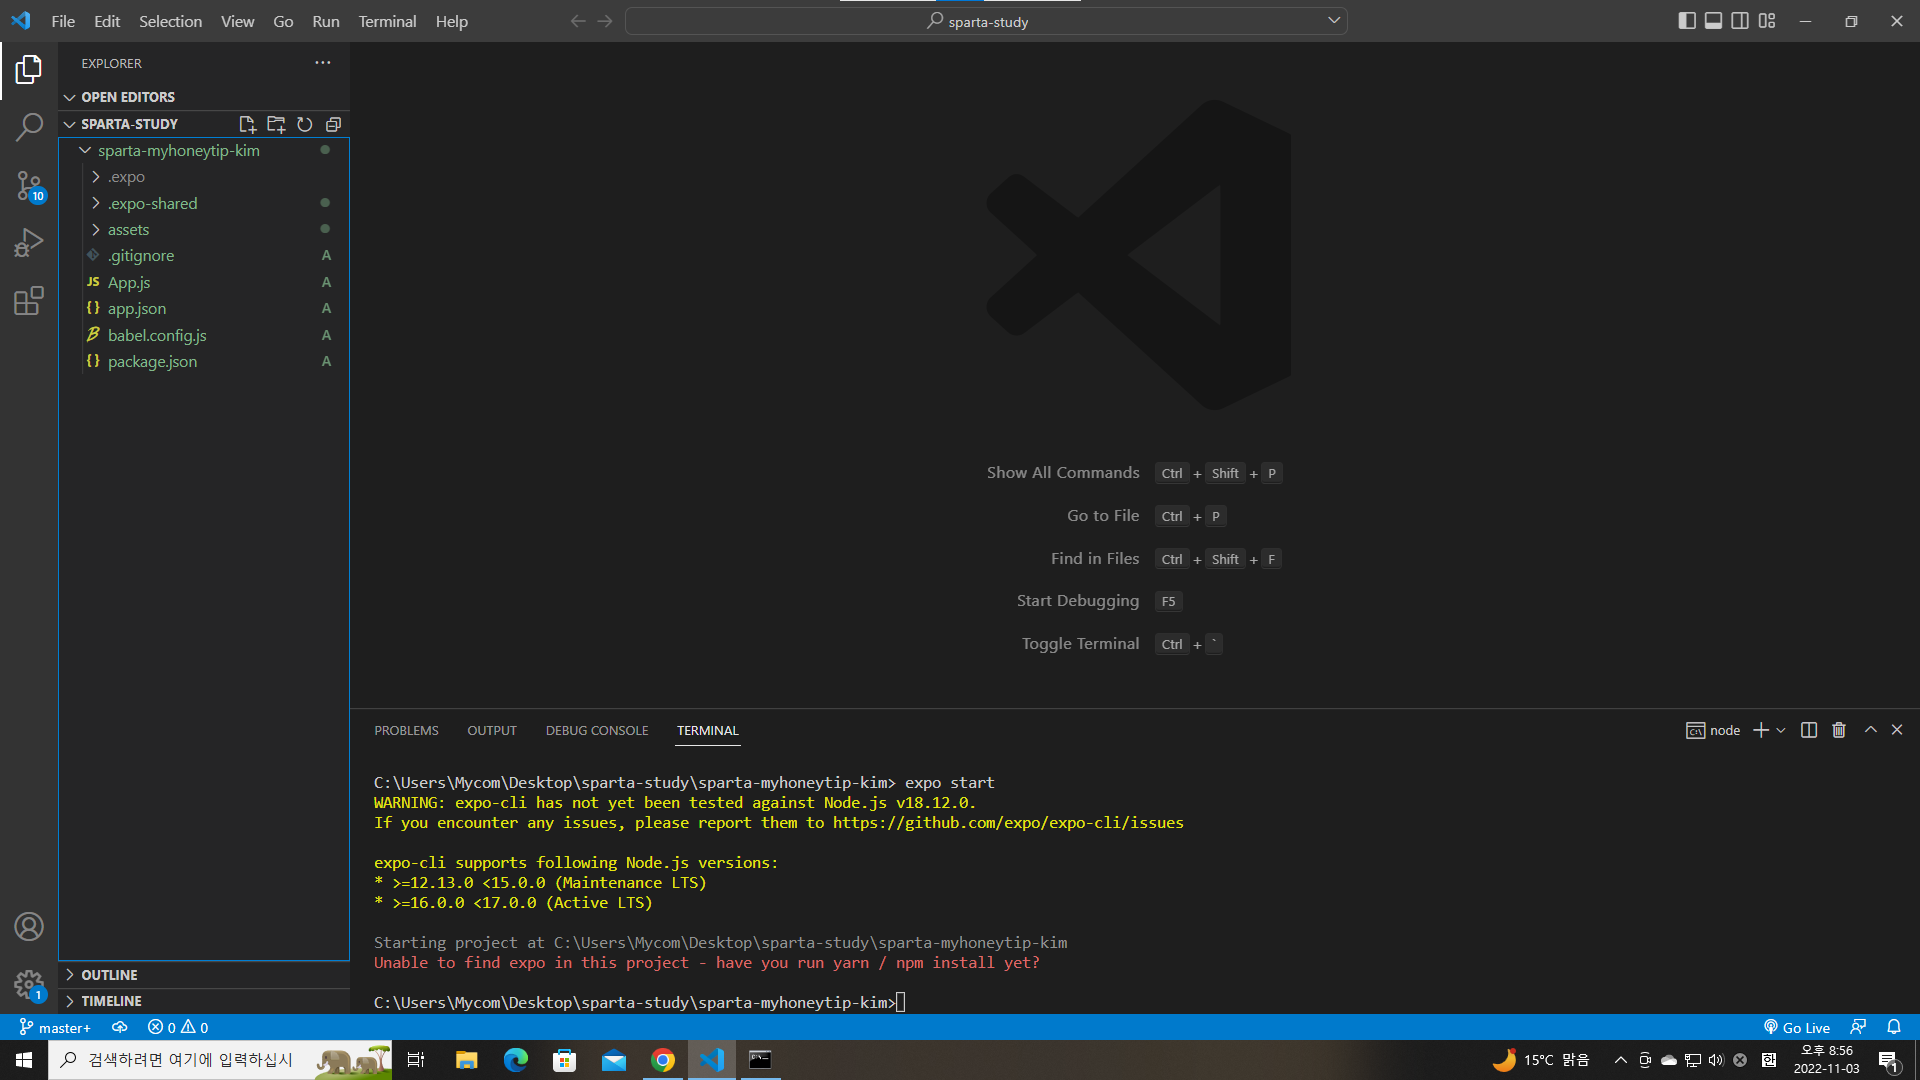1920x1080 pixels.
Task: Toggle the bottom panel visibility
Action: tap(1713, 21)
